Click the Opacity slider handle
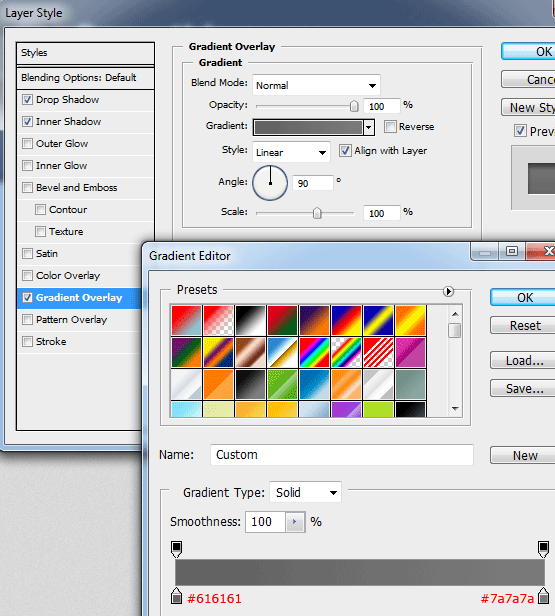Image resolution: width=555 pixels, height=616 pixels. 354,106
